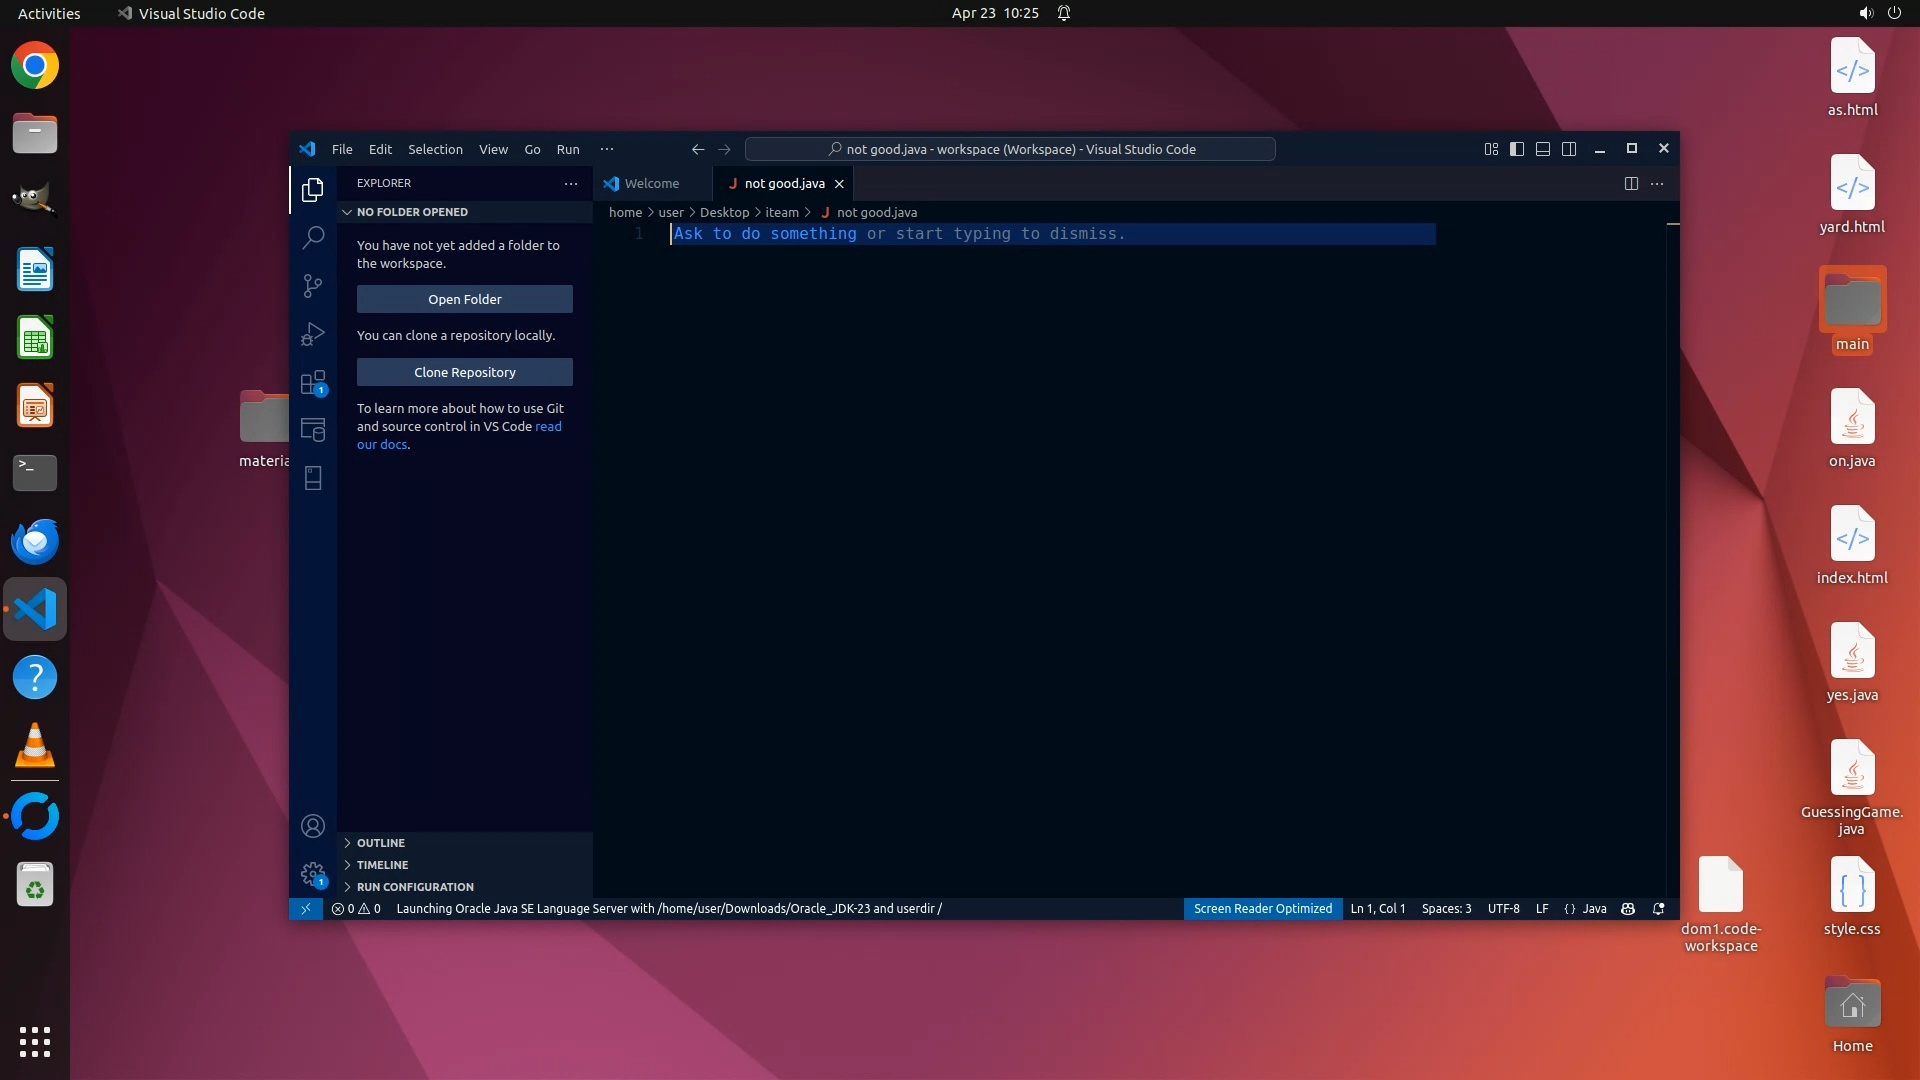Toggle the secondary side bar visibility
This screenshot has height=1080, width=1920.
click(x=1569, y=149)
